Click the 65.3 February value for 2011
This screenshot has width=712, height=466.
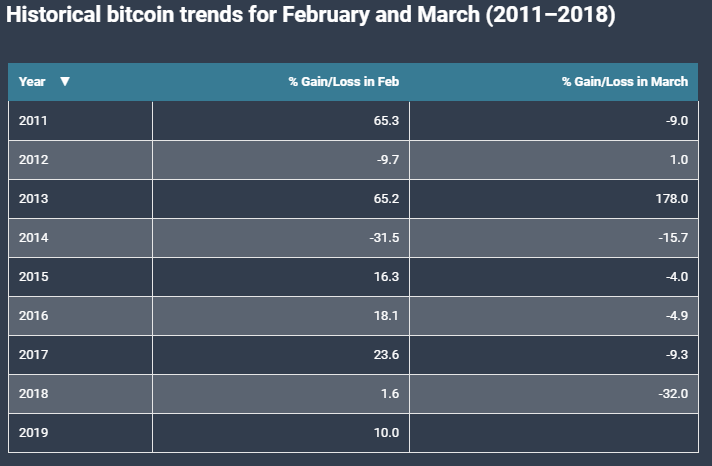387,121
